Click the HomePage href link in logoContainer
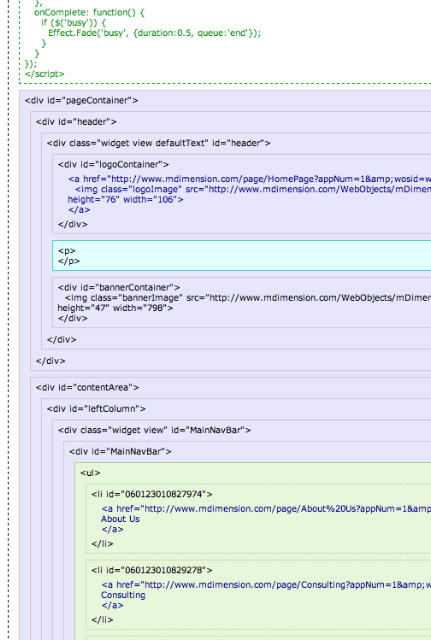The height and width of the screenshot is (640, 431). click(249, 179)
